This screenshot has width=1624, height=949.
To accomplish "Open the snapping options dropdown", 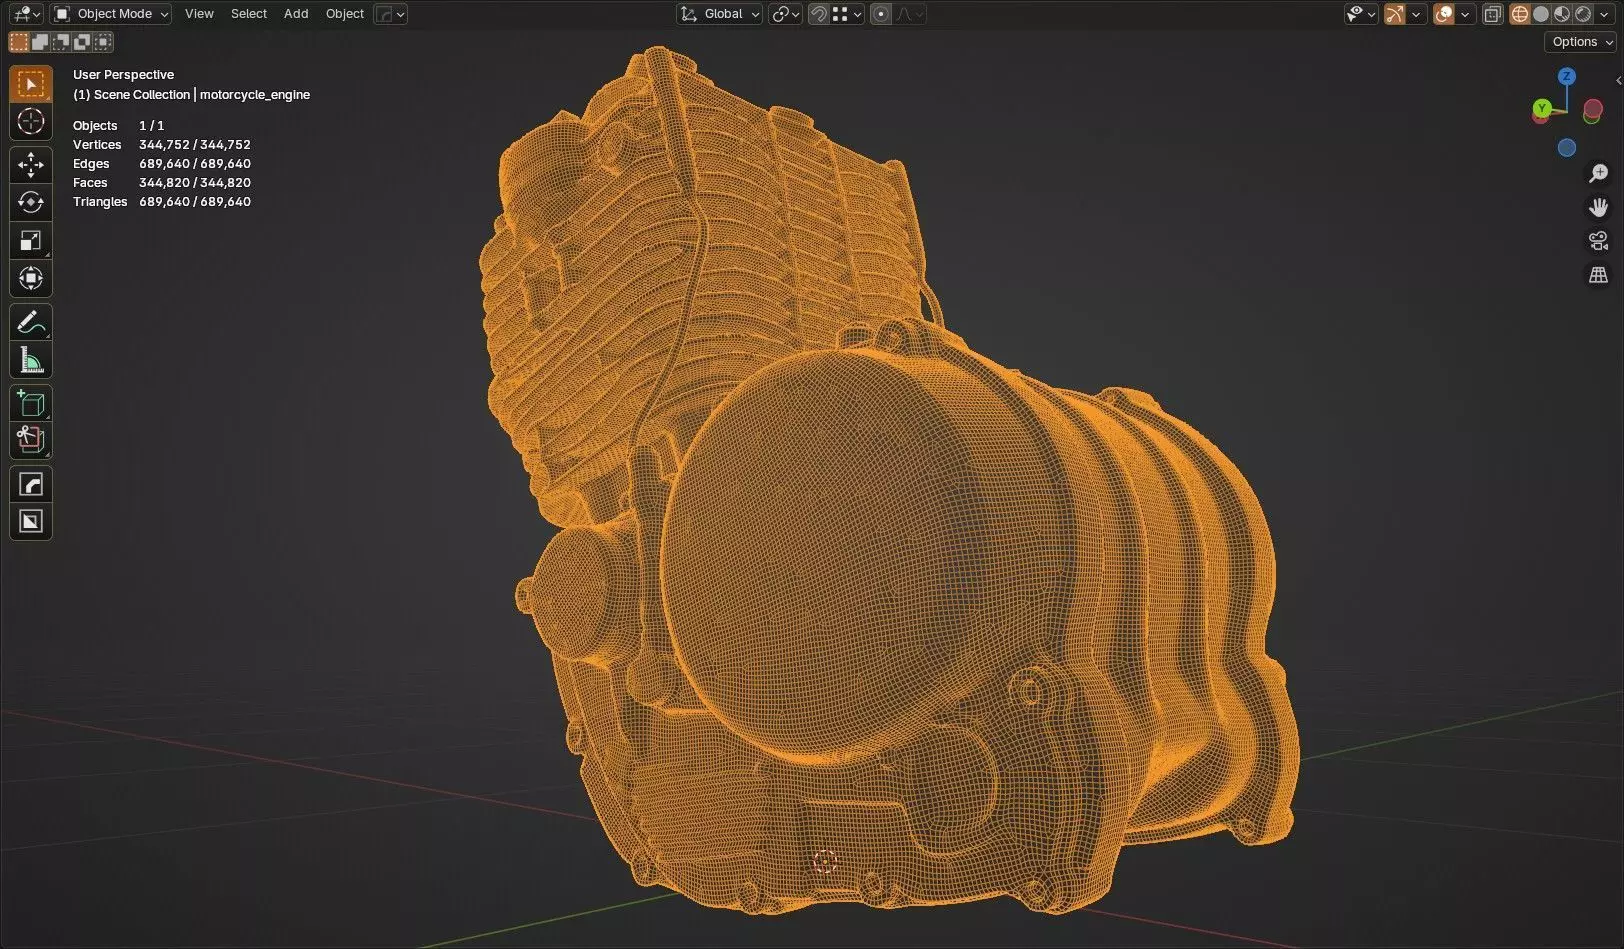I will tap(847, 14).
